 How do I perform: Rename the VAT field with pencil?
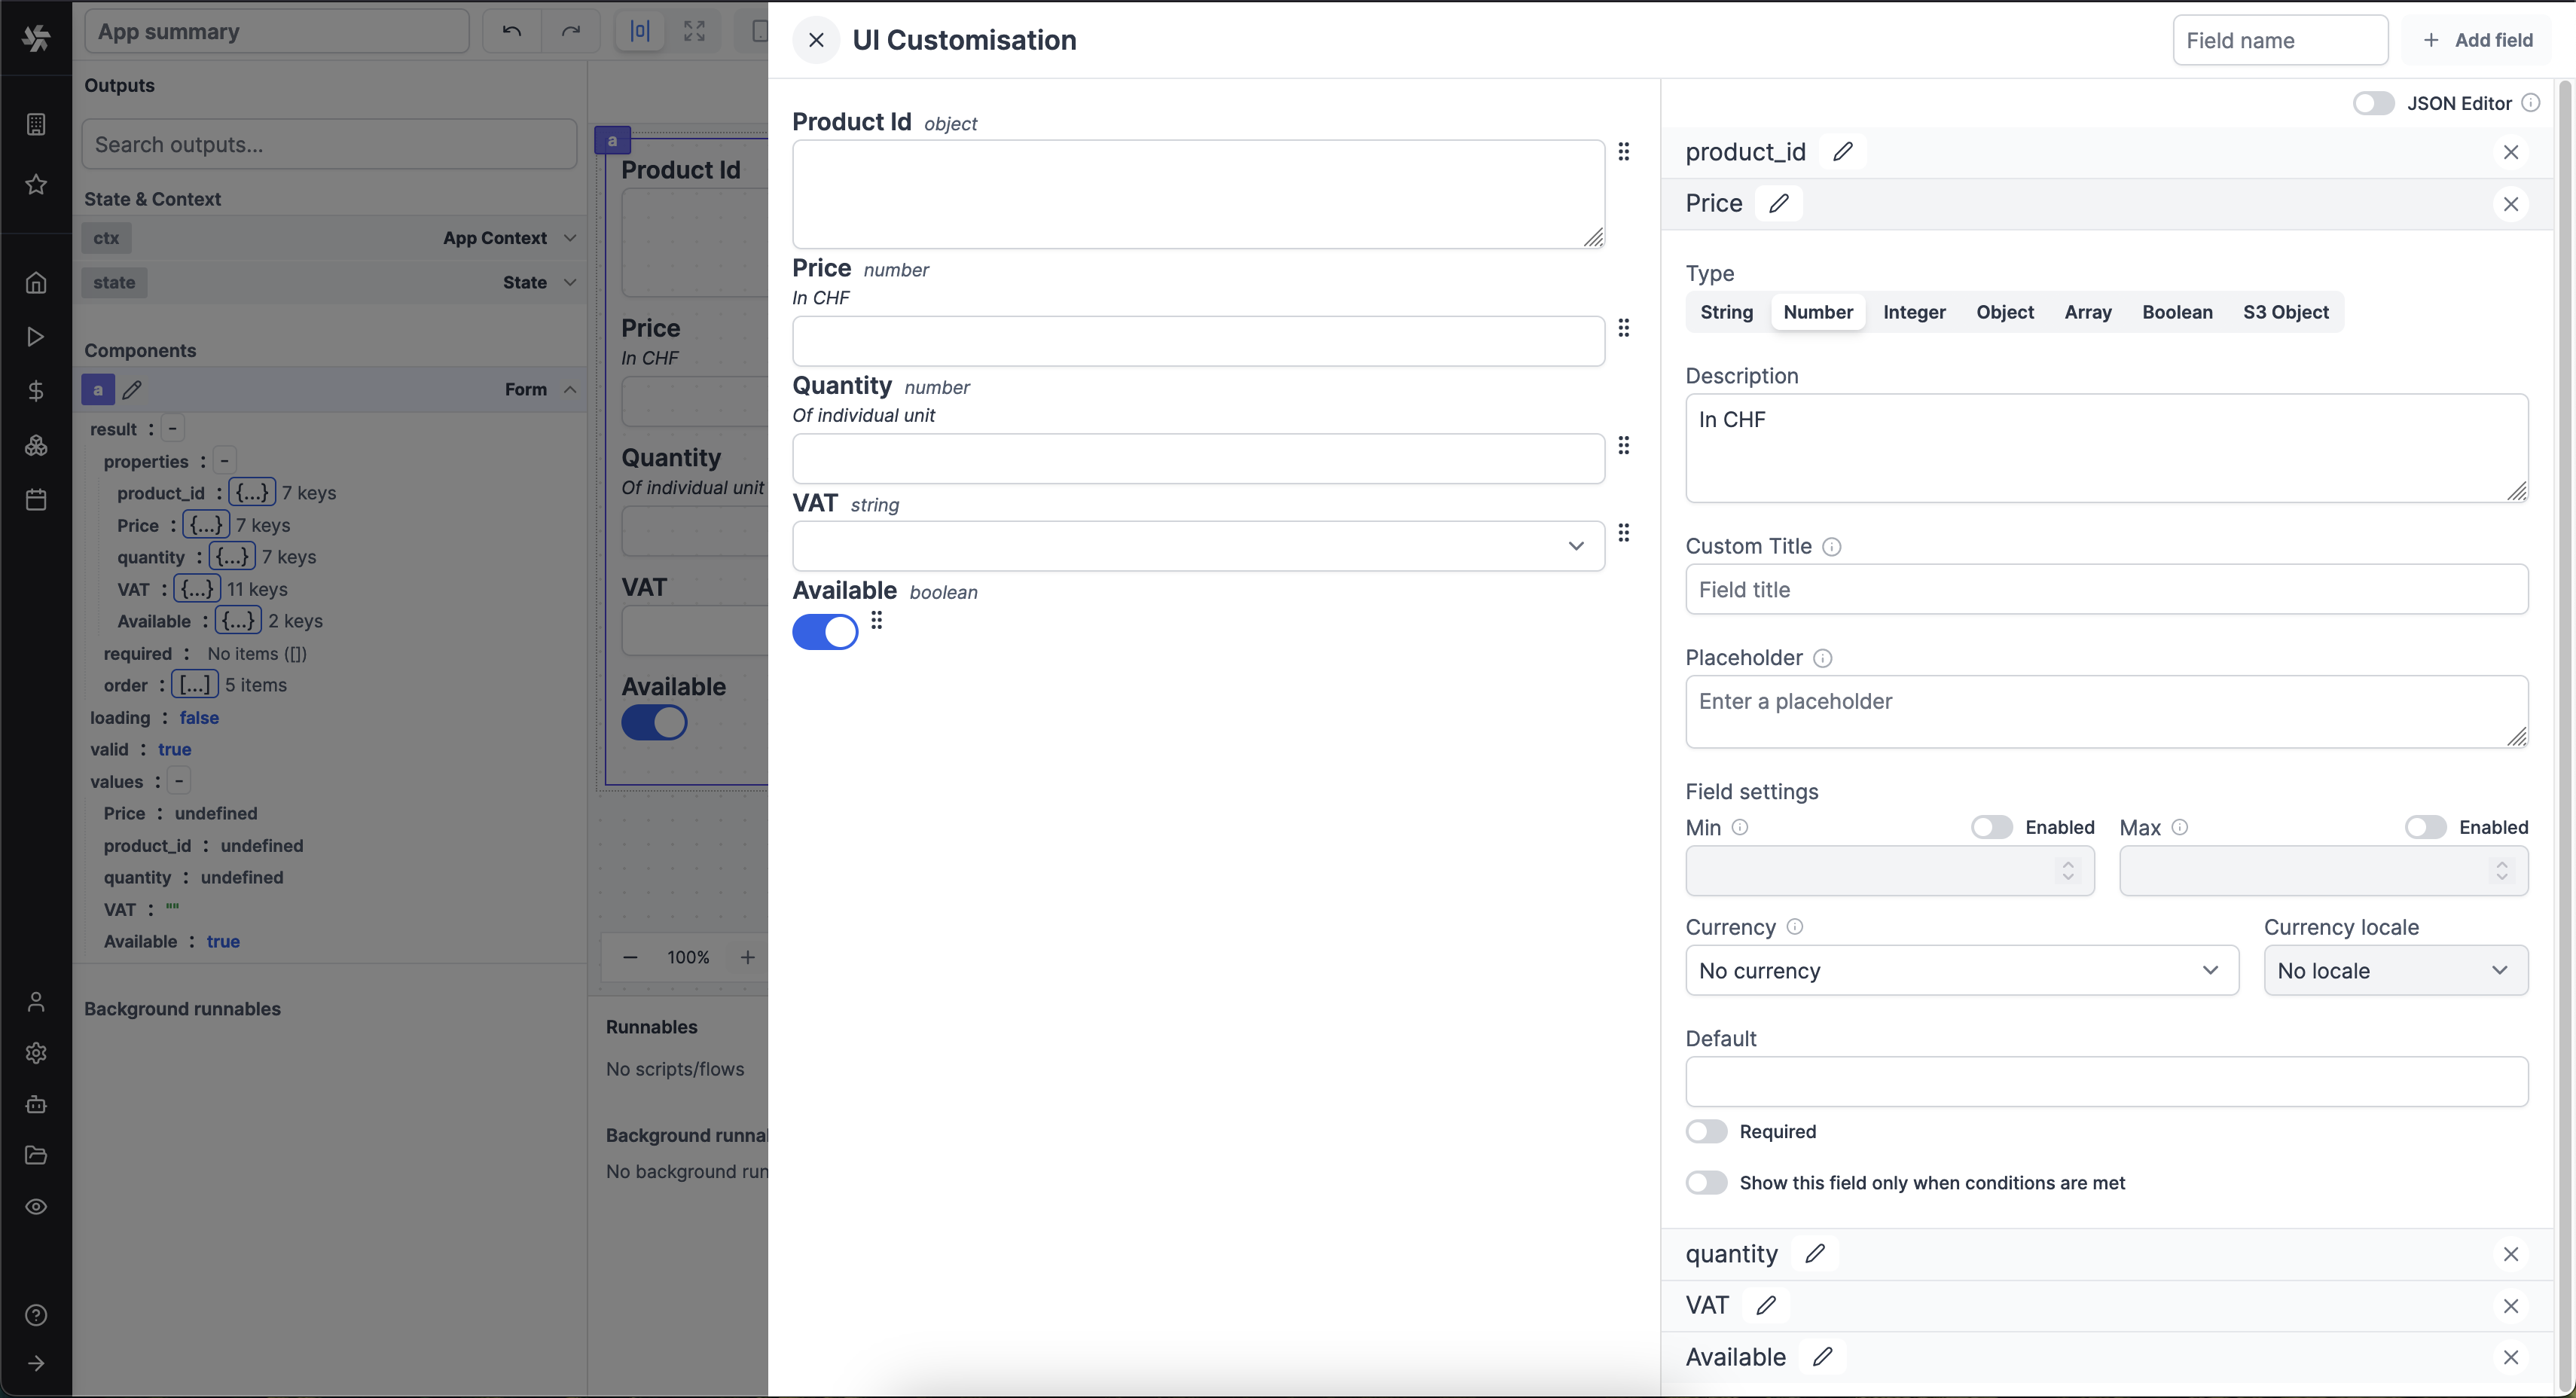(x=1766, y=1305)
